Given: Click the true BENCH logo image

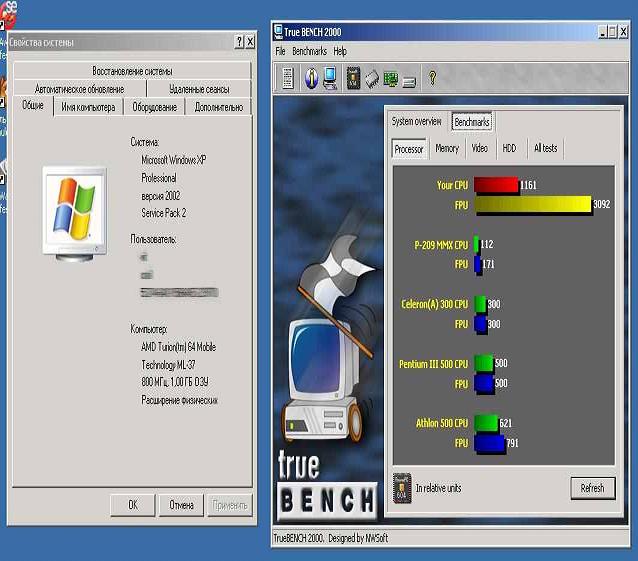Looking at the screenshot, I should [x=326, y=486].
